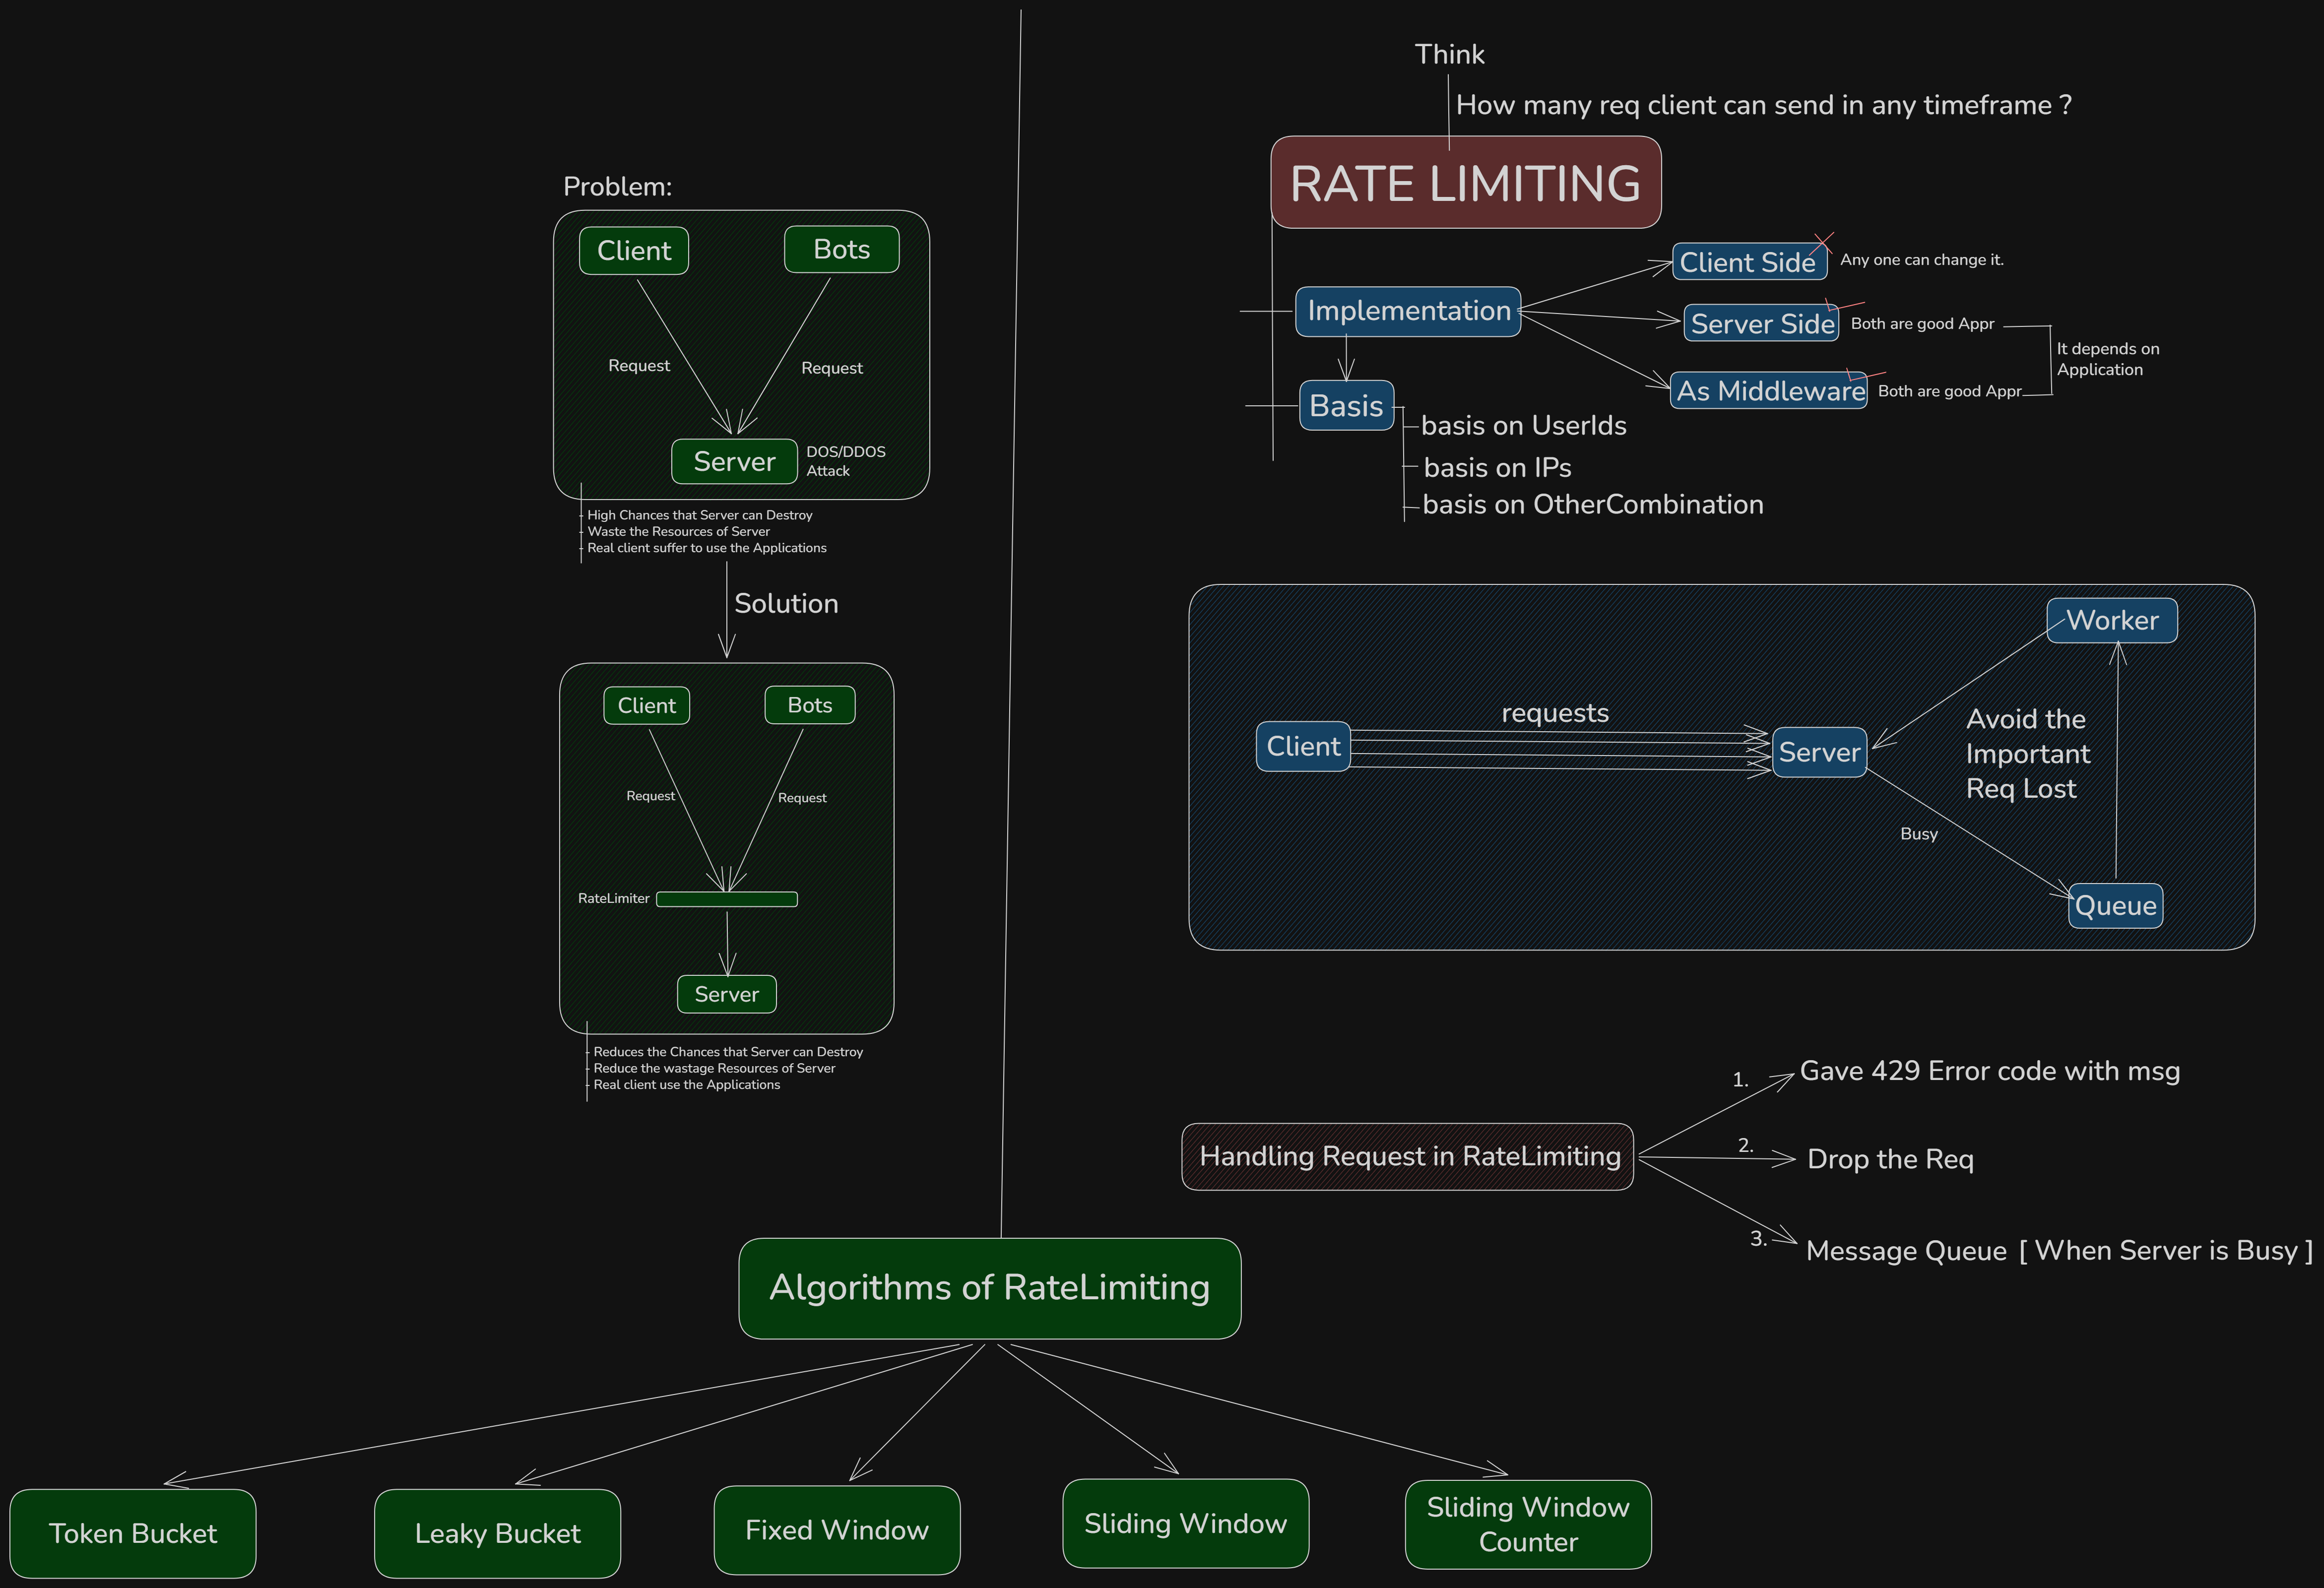This screenshot has height=1588, width=2324.
Task: Click 'Both are good Appr' next to As Middleware
Action: pyautogui.click(x=1950, y=391)
